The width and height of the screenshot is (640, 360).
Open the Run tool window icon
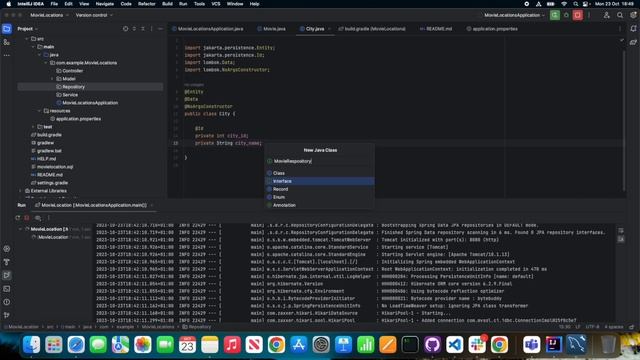(x=7, y=275)
